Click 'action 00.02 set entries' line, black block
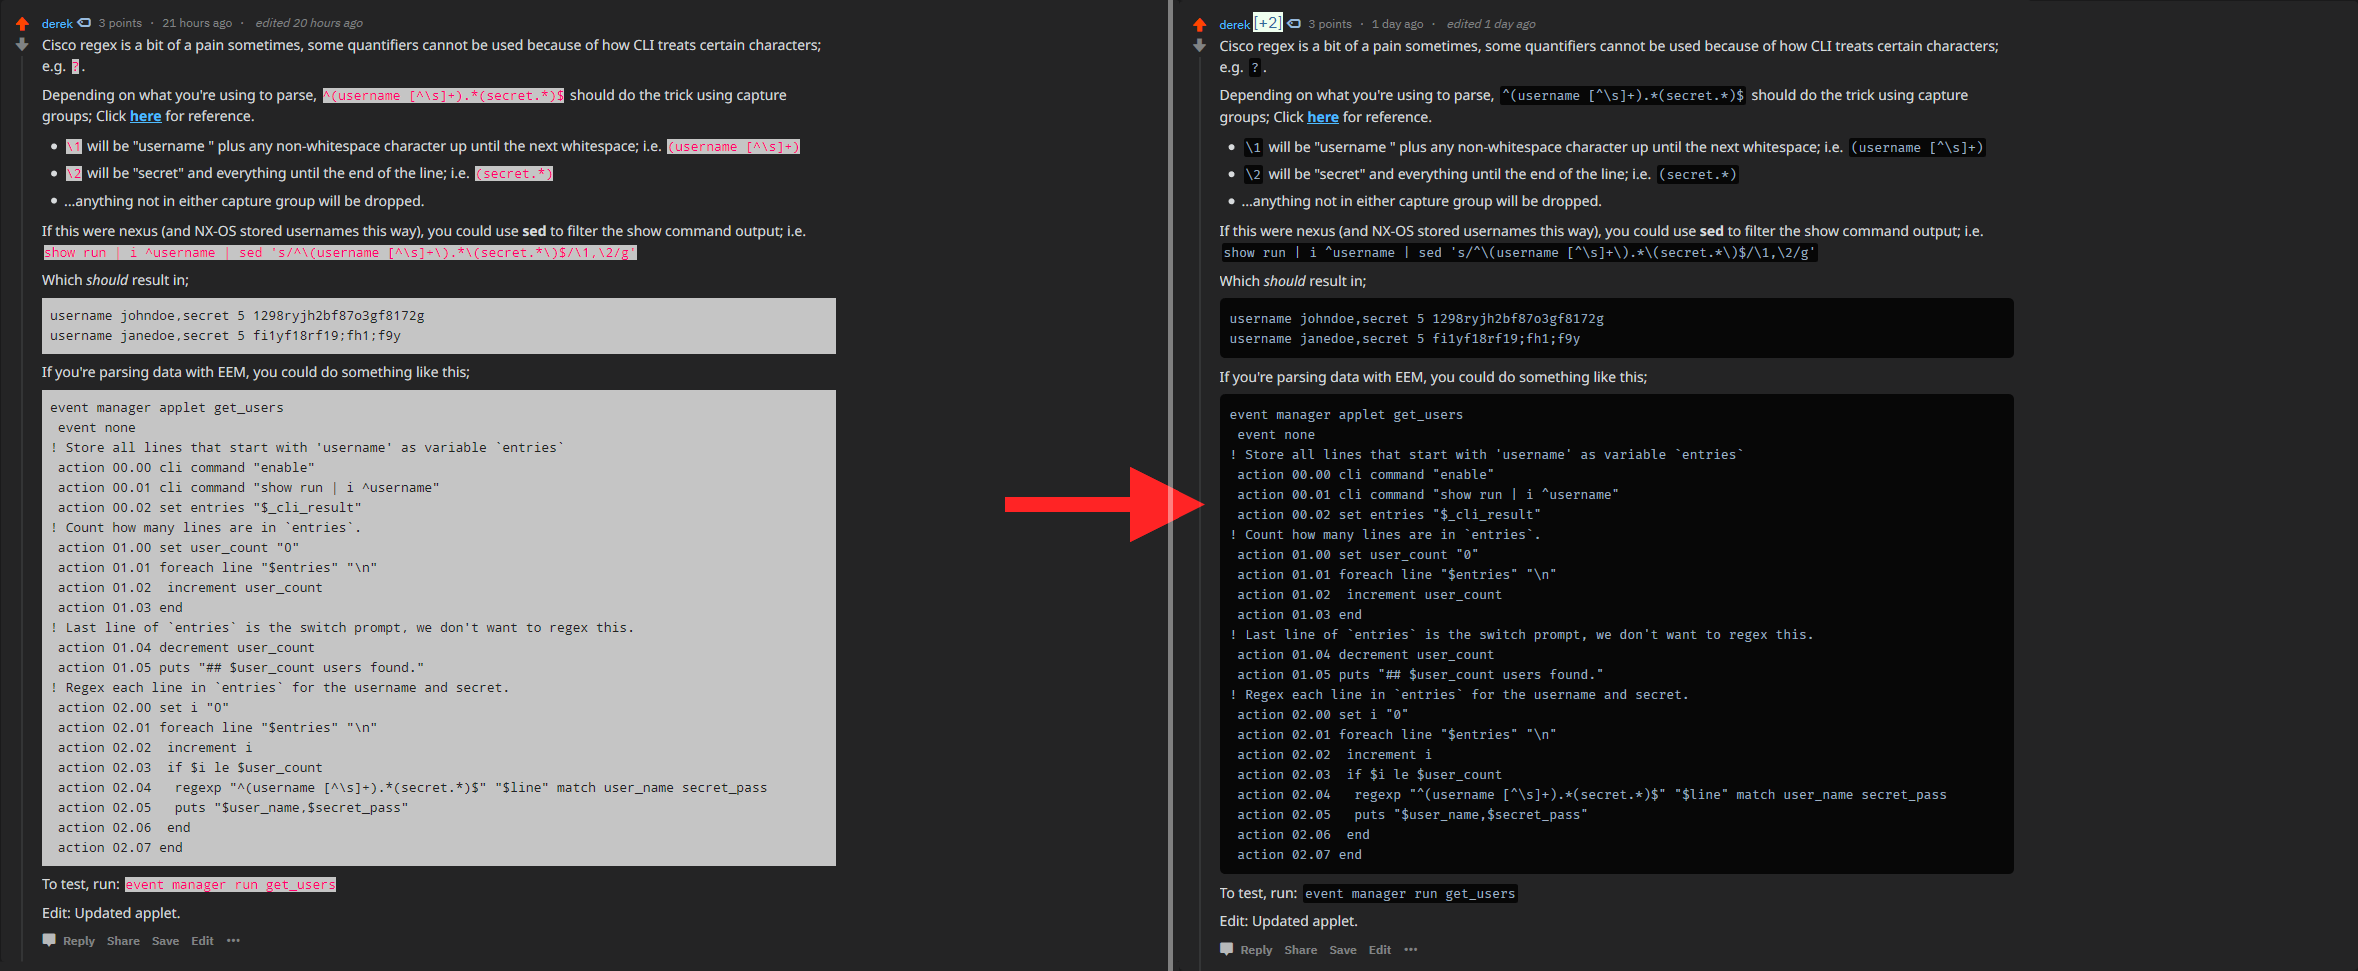 tap(1389, 515)
